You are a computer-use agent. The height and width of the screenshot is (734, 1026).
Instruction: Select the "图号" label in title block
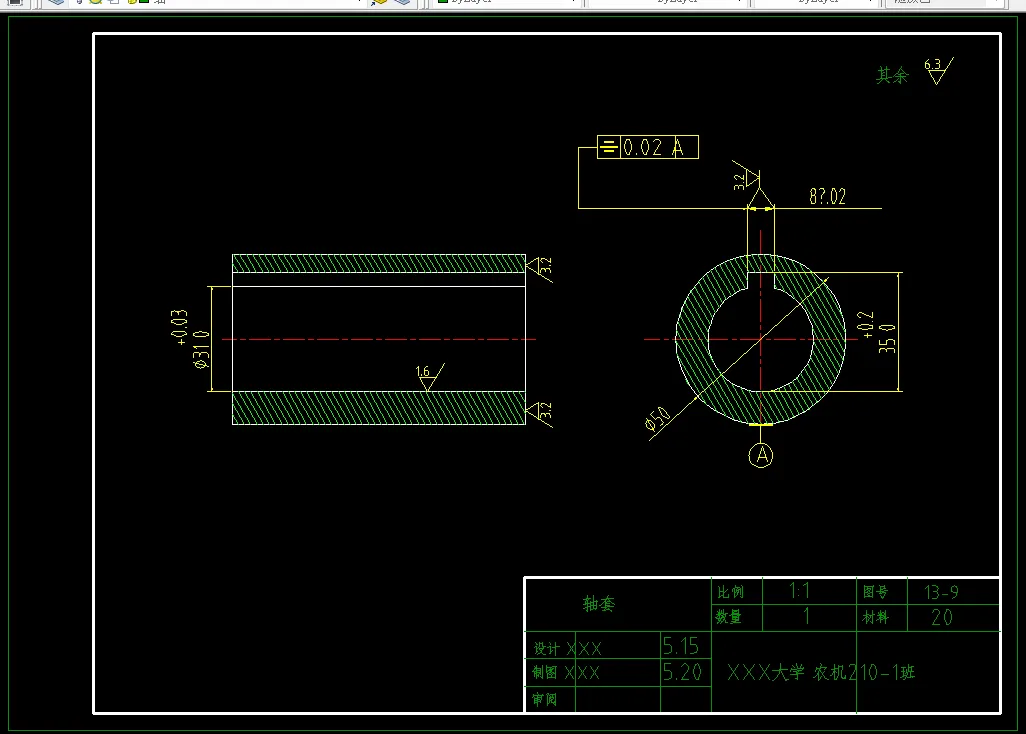click(876, 592)
